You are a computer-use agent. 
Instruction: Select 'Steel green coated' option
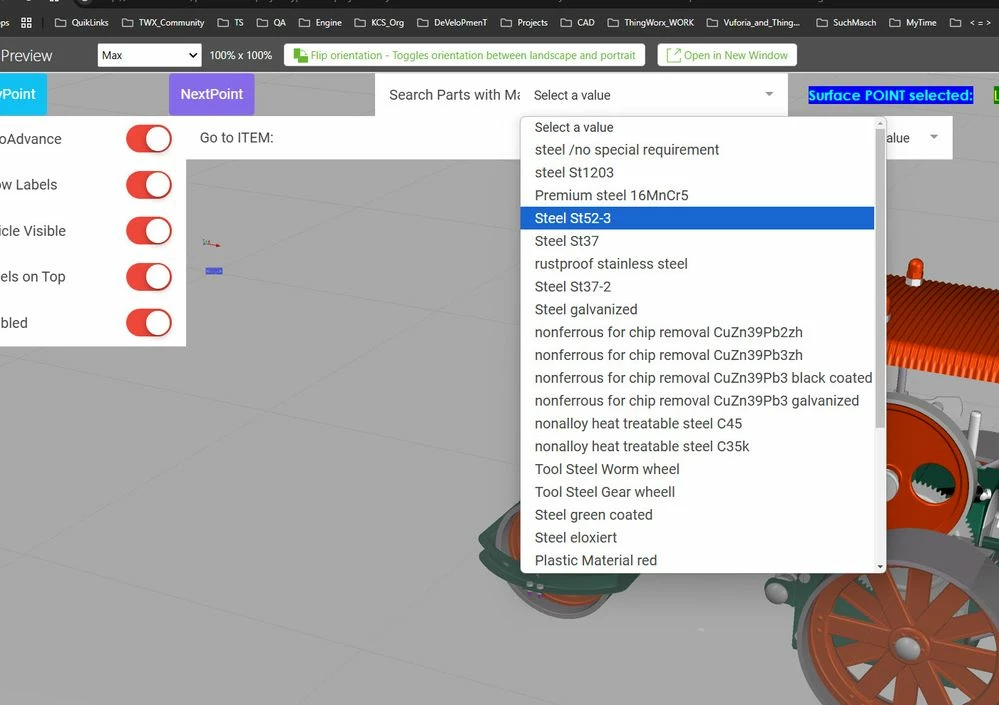click(x=697, y=515)
